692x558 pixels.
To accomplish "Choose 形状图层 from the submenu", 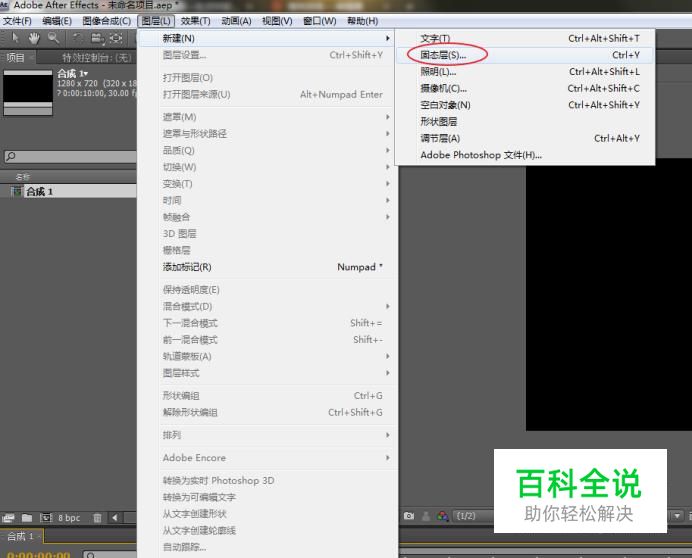I will pos(525,122).
